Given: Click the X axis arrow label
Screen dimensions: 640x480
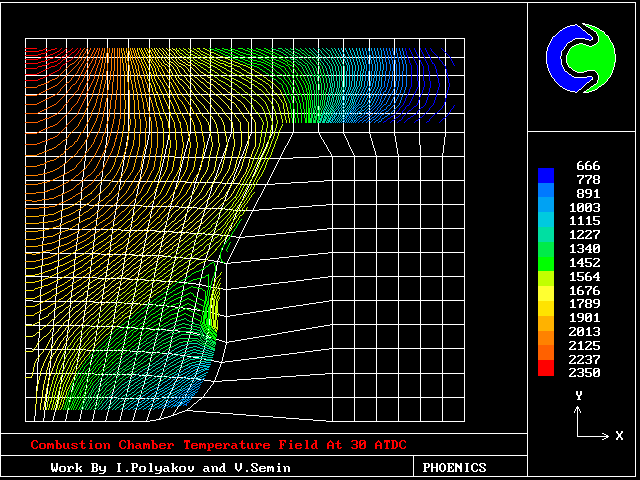Looking at the screenshot, I should (x=619, y=436).
